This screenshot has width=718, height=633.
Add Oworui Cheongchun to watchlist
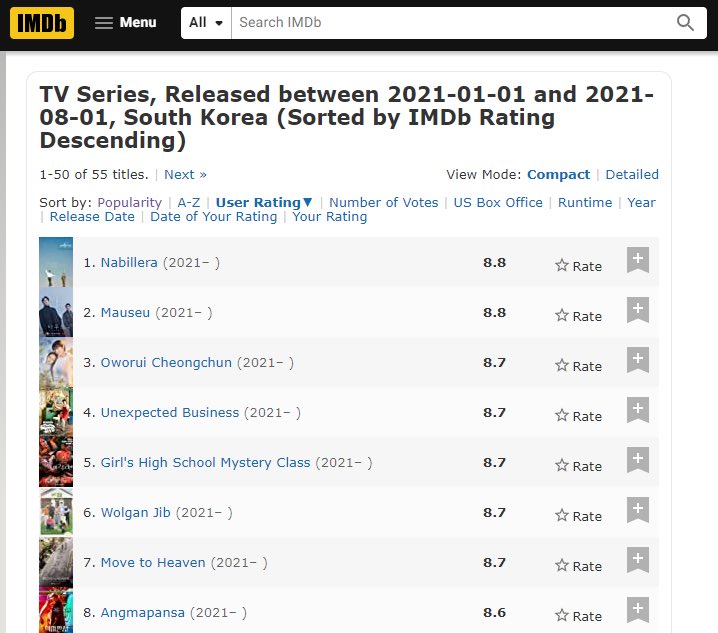(x=638, y=360)
